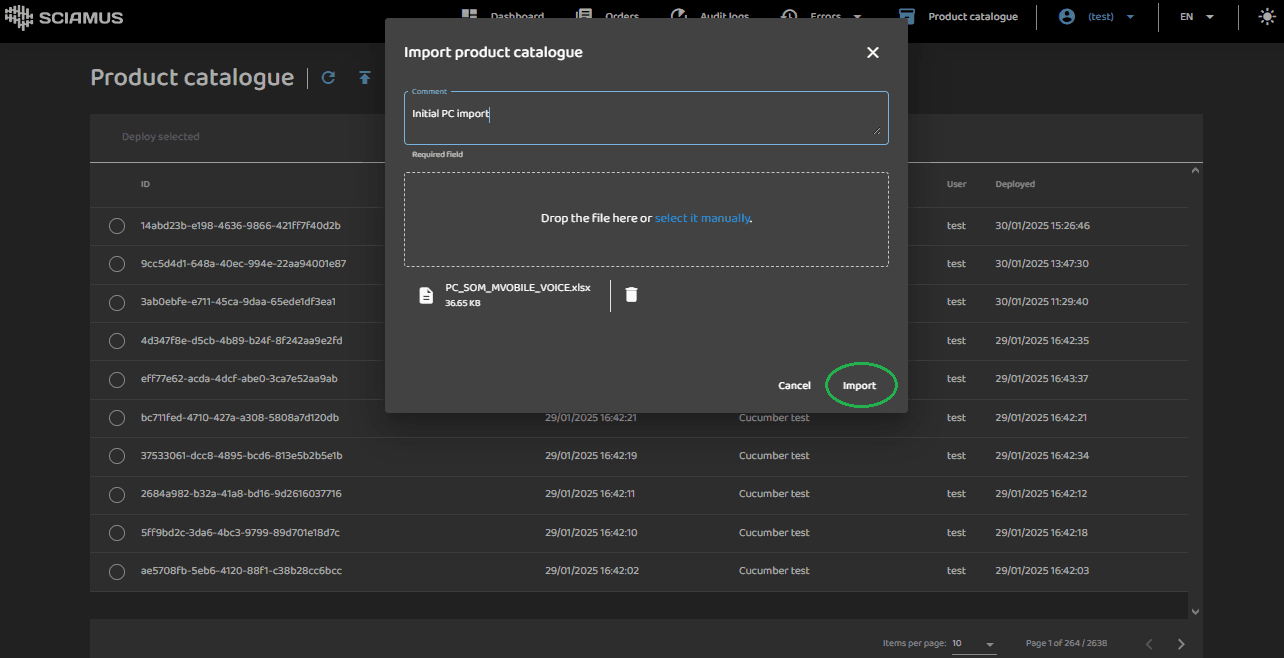
Task: Delete the PC_SOM_MVOBILE_VOICE.xlsx file with trash icon
Action: [631, 294]
